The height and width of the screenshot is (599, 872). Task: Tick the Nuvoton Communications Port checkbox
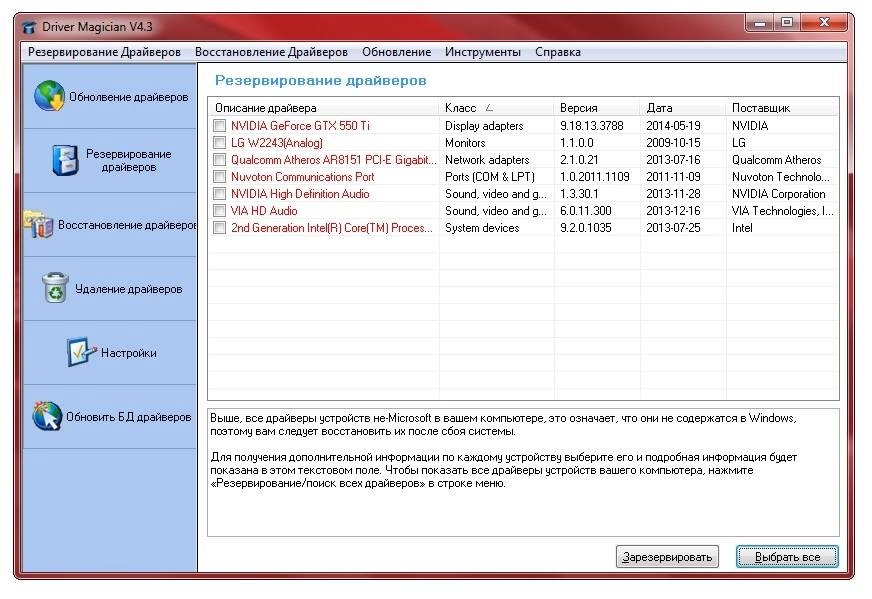click(x=220, y=177)
